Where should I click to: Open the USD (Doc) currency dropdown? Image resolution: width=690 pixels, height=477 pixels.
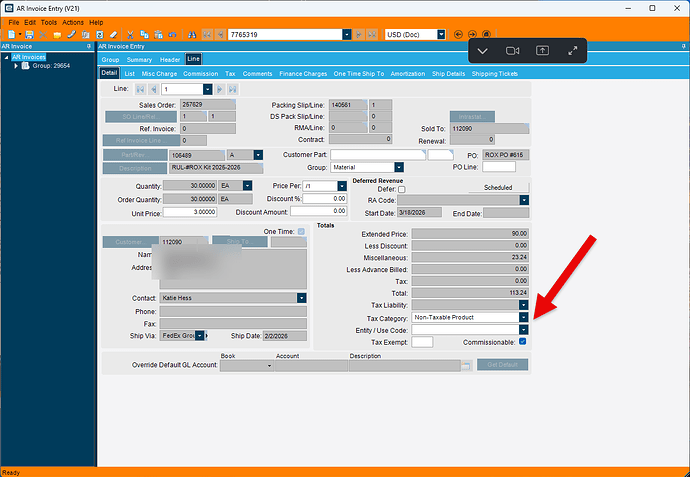coord(441,34)
